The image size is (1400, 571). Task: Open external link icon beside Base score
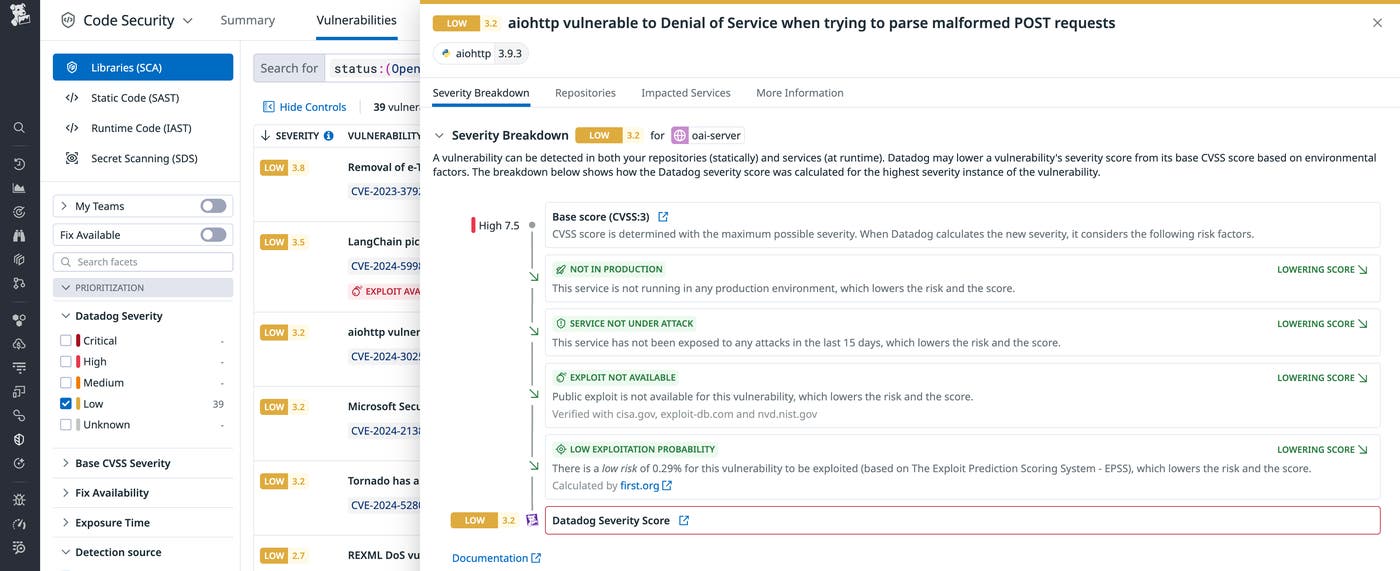point(663,217)
